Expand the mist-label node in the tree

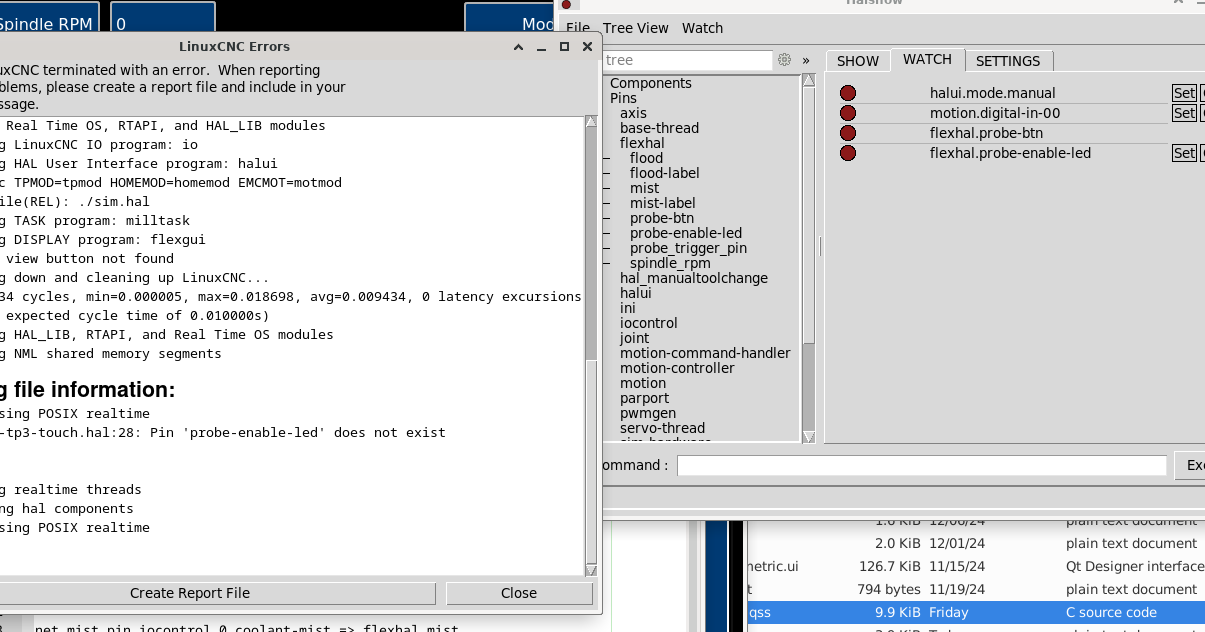pos(607,203)
